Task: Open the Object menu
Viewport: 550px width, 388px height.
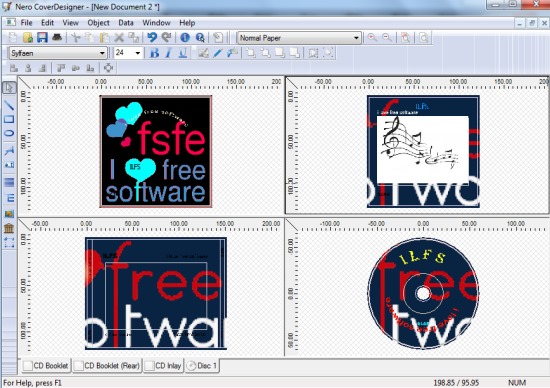Action: pos(99,23)
